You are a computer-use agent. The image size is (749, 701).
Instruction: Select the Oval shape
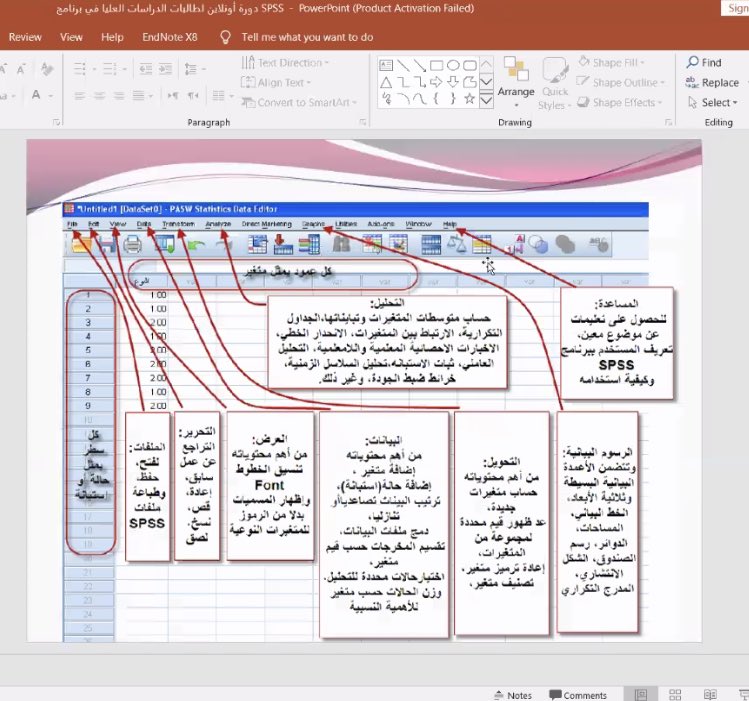453,65
